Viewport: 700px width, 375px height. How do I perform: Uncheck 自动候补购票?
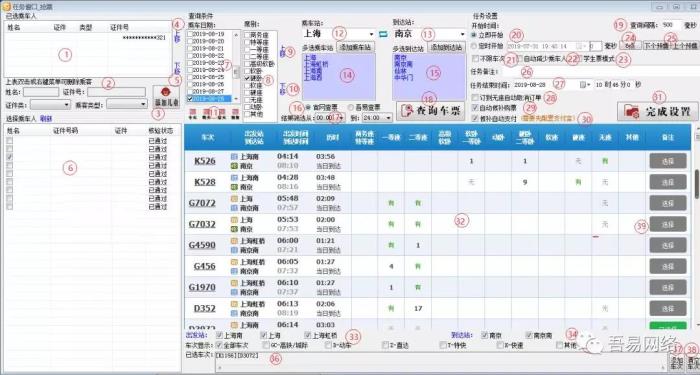tap(475, 108)
